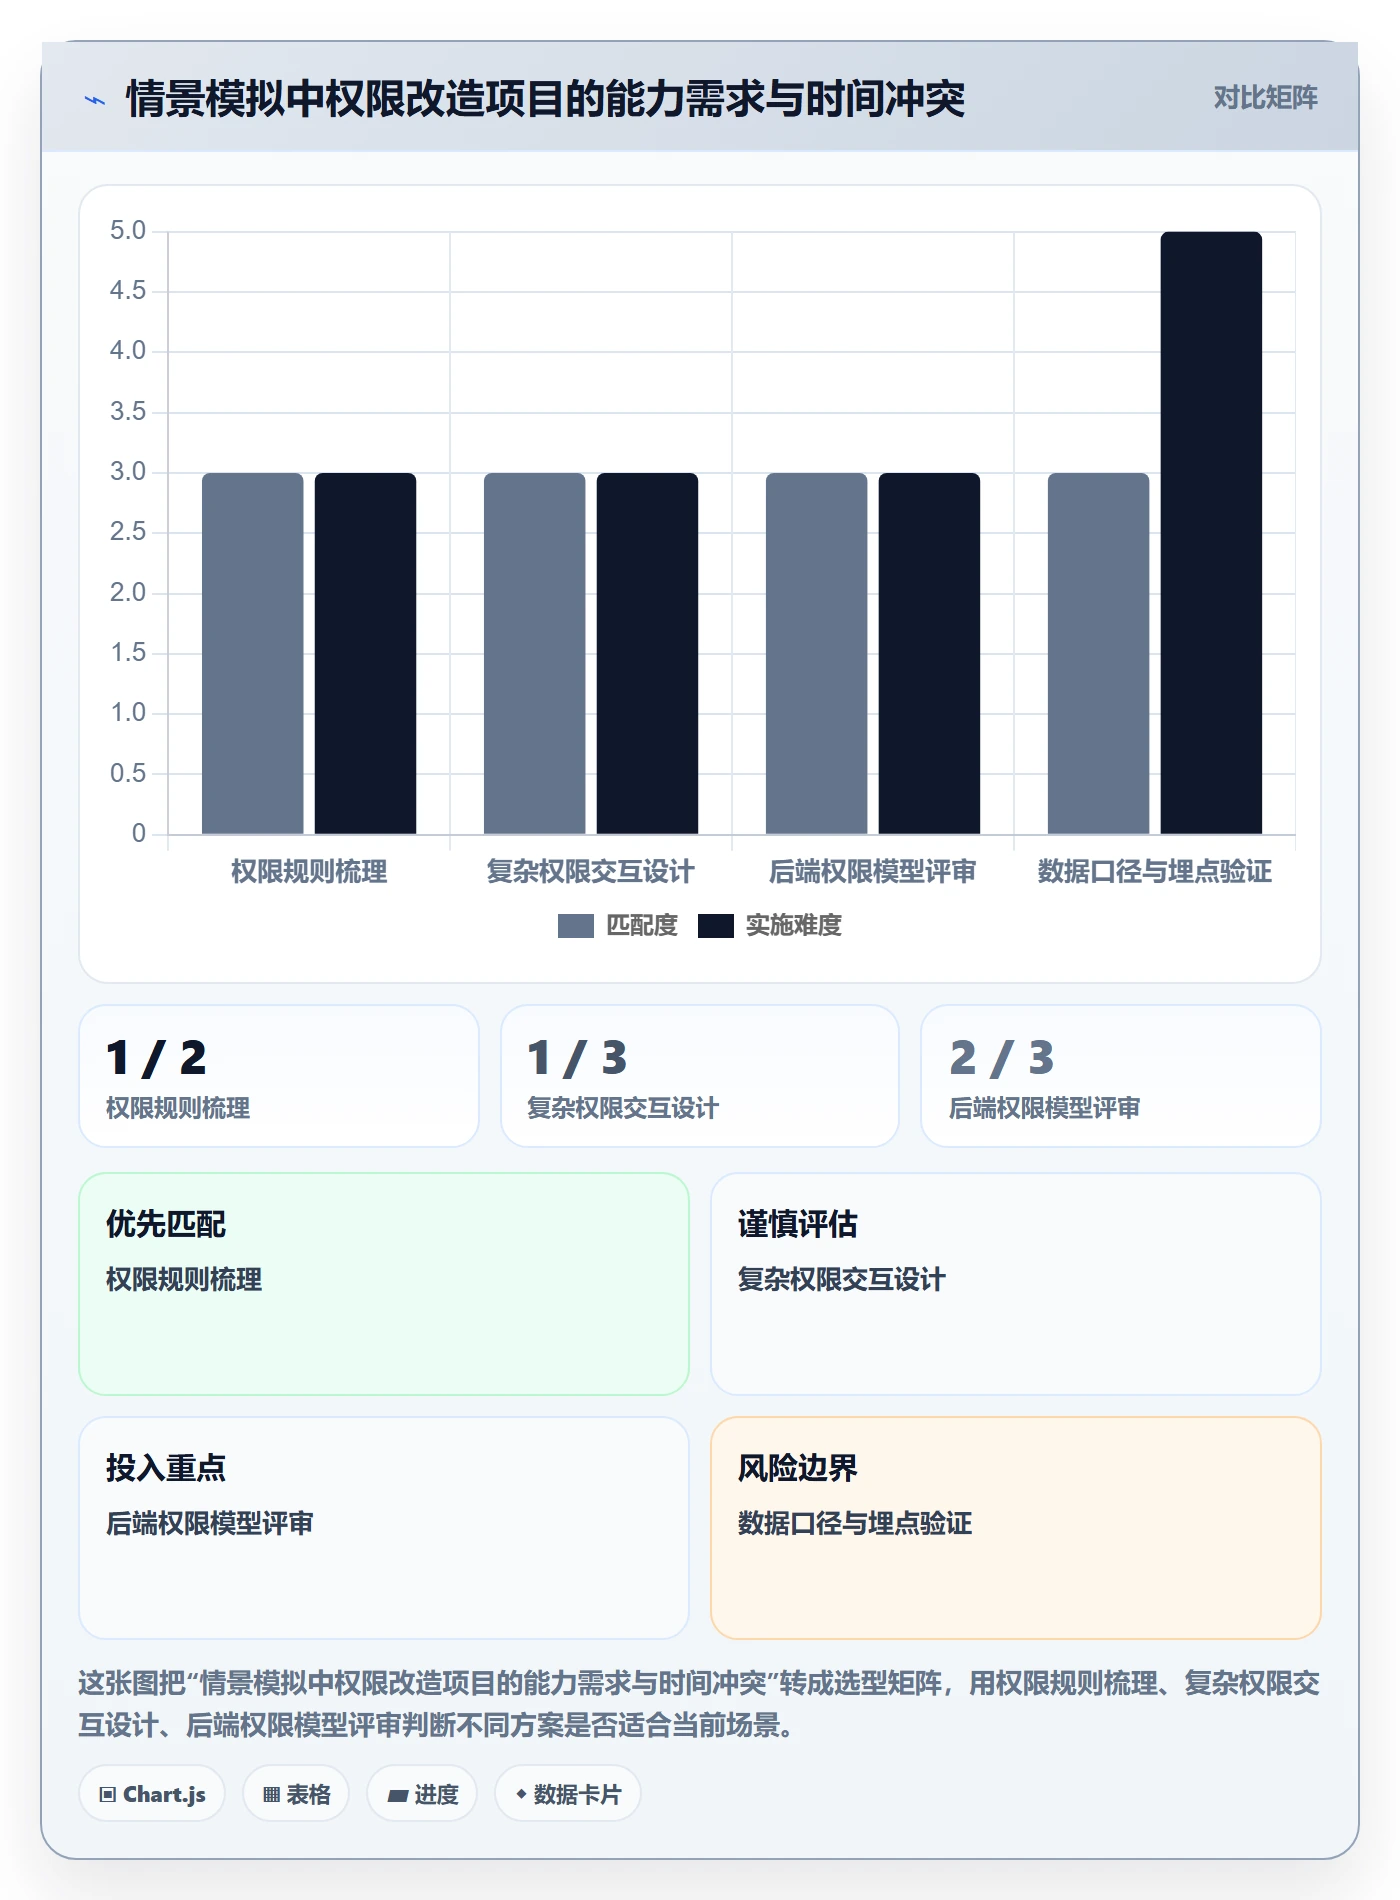Open the 1 / 3 复杂权限交互设计 stat card
The image size is (1400, 1900).
[700, 1076]
